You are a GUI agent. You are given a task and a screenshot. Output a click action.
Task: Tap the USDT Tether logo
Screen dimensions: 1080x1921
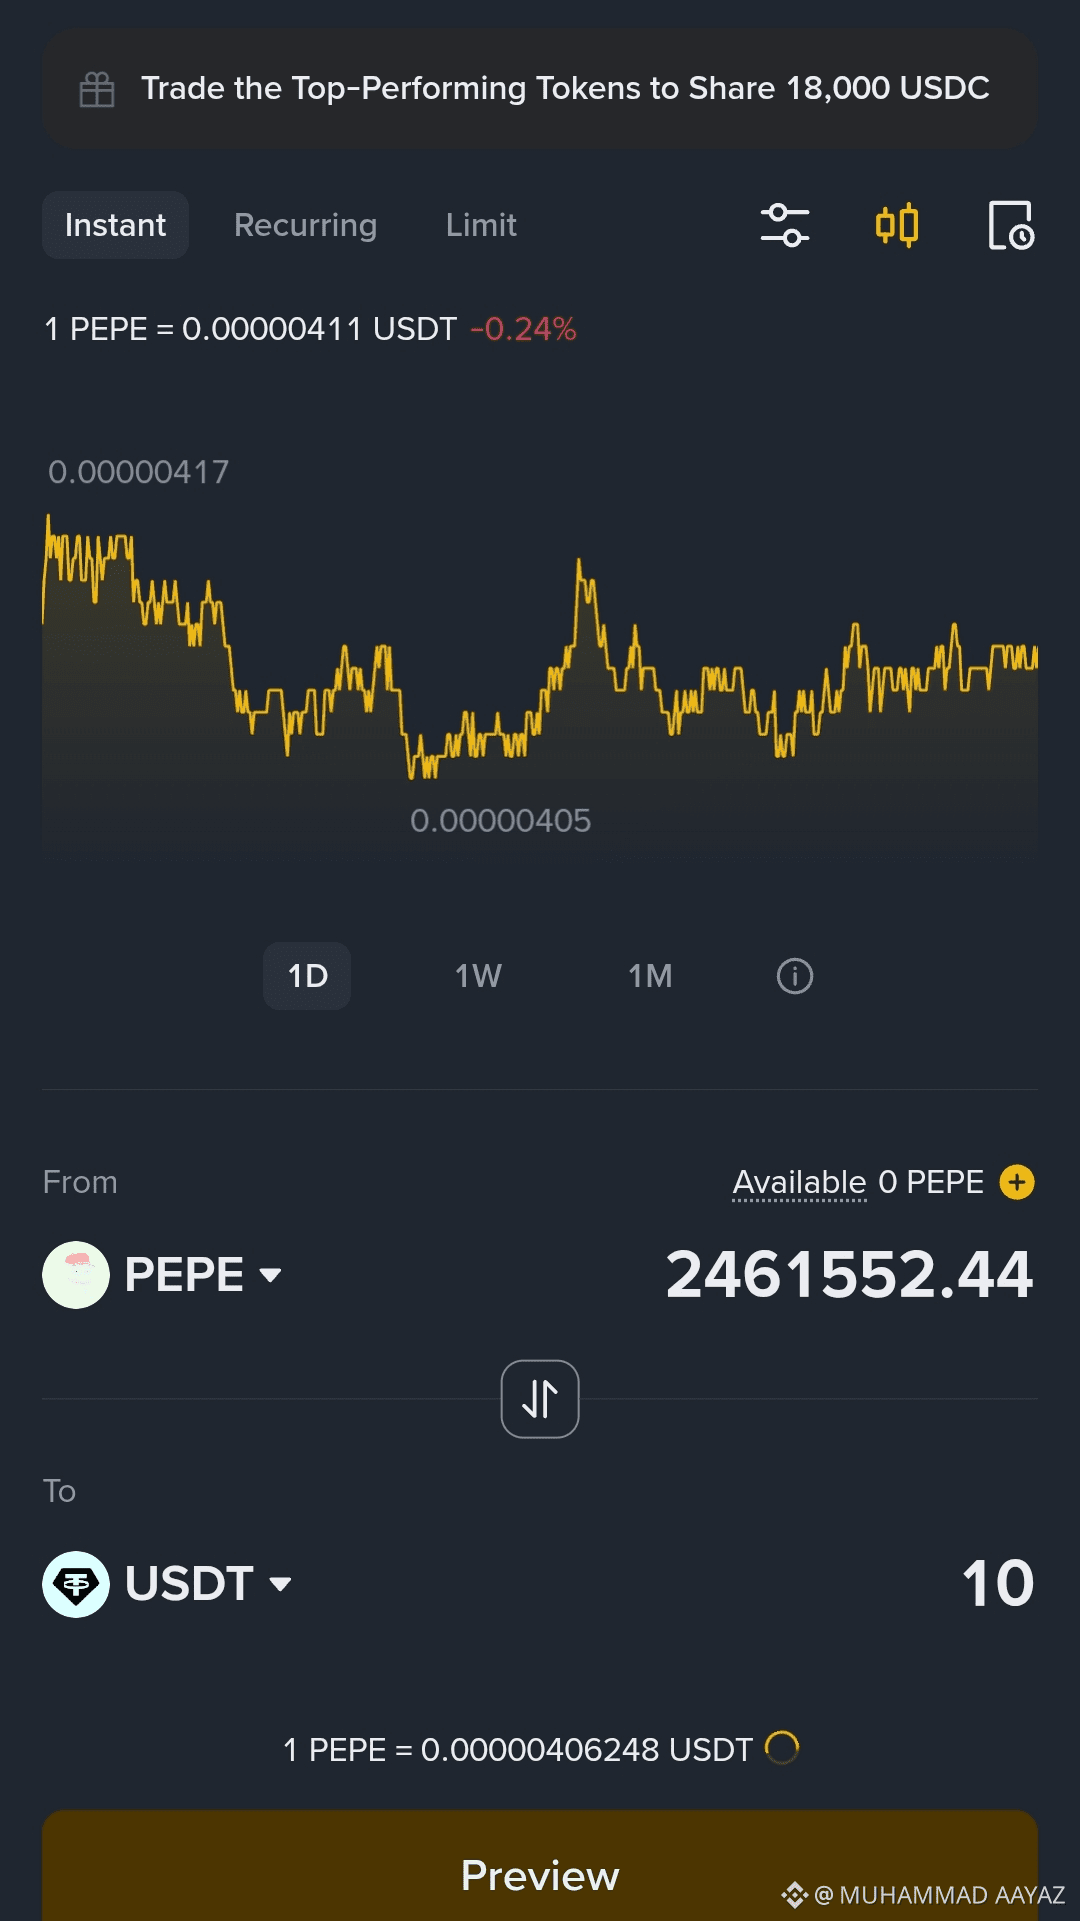click(76, 1584)
